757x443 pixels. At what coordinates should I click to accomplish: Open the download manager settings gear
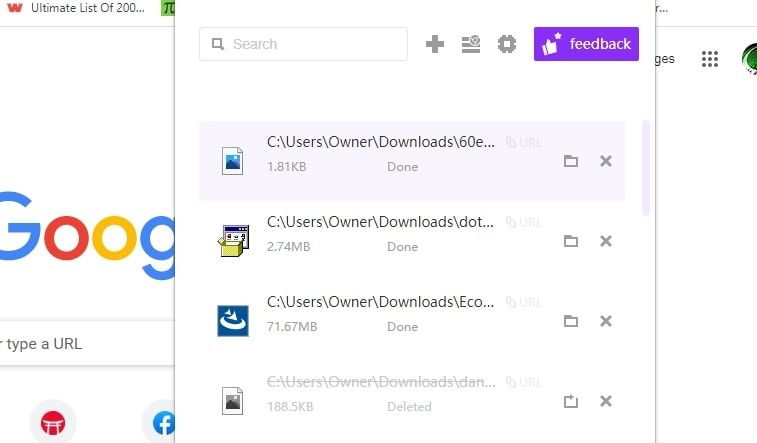coord(506,44)
